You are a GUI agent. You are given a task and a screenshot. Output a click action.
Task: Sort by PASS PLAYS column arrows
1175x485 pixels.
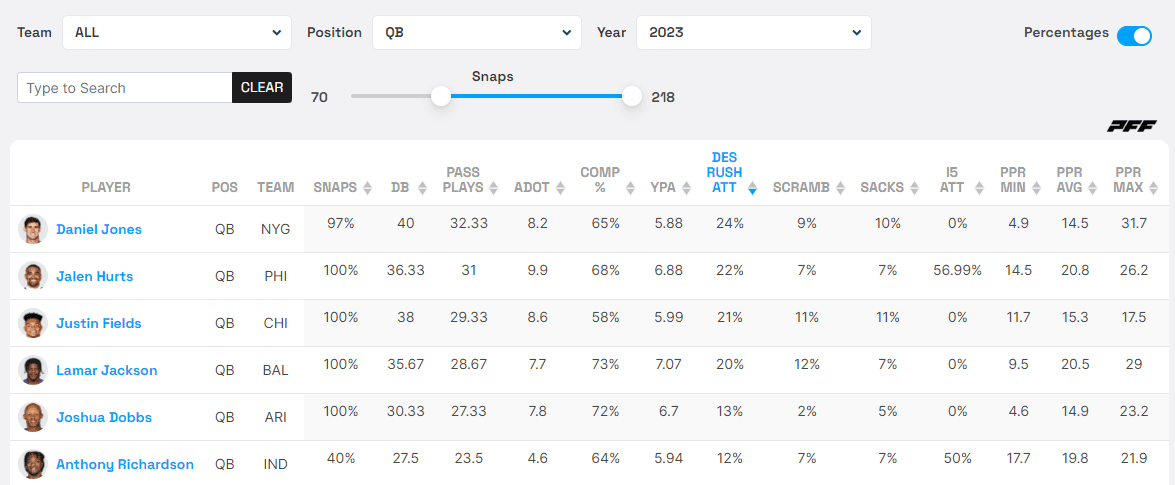point(492,188)
